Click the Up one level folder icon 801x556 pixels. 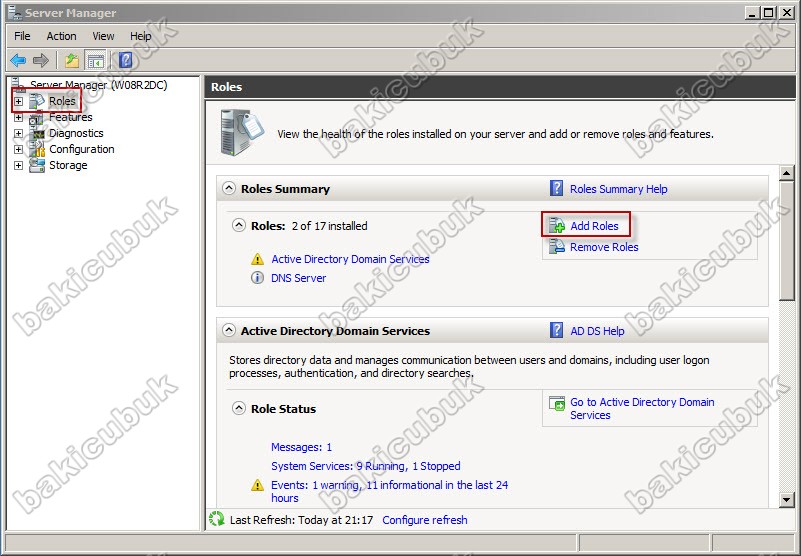72,60
